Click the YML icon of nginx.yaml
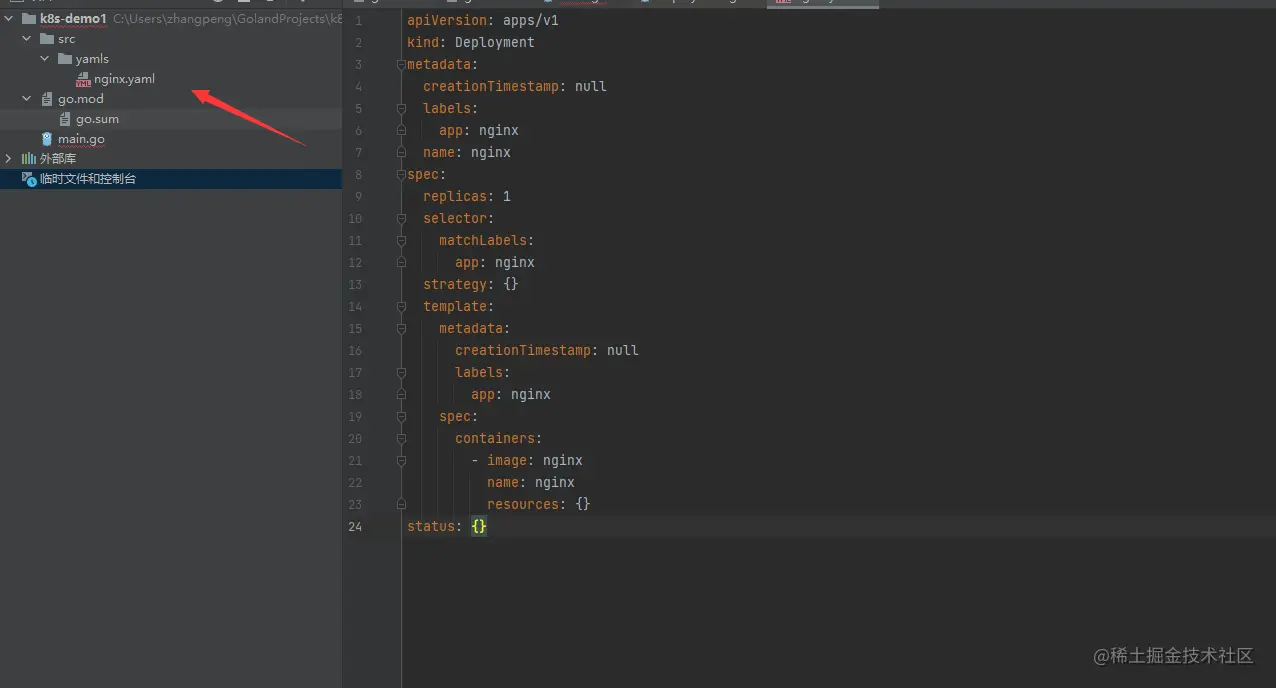 [83, 79]
